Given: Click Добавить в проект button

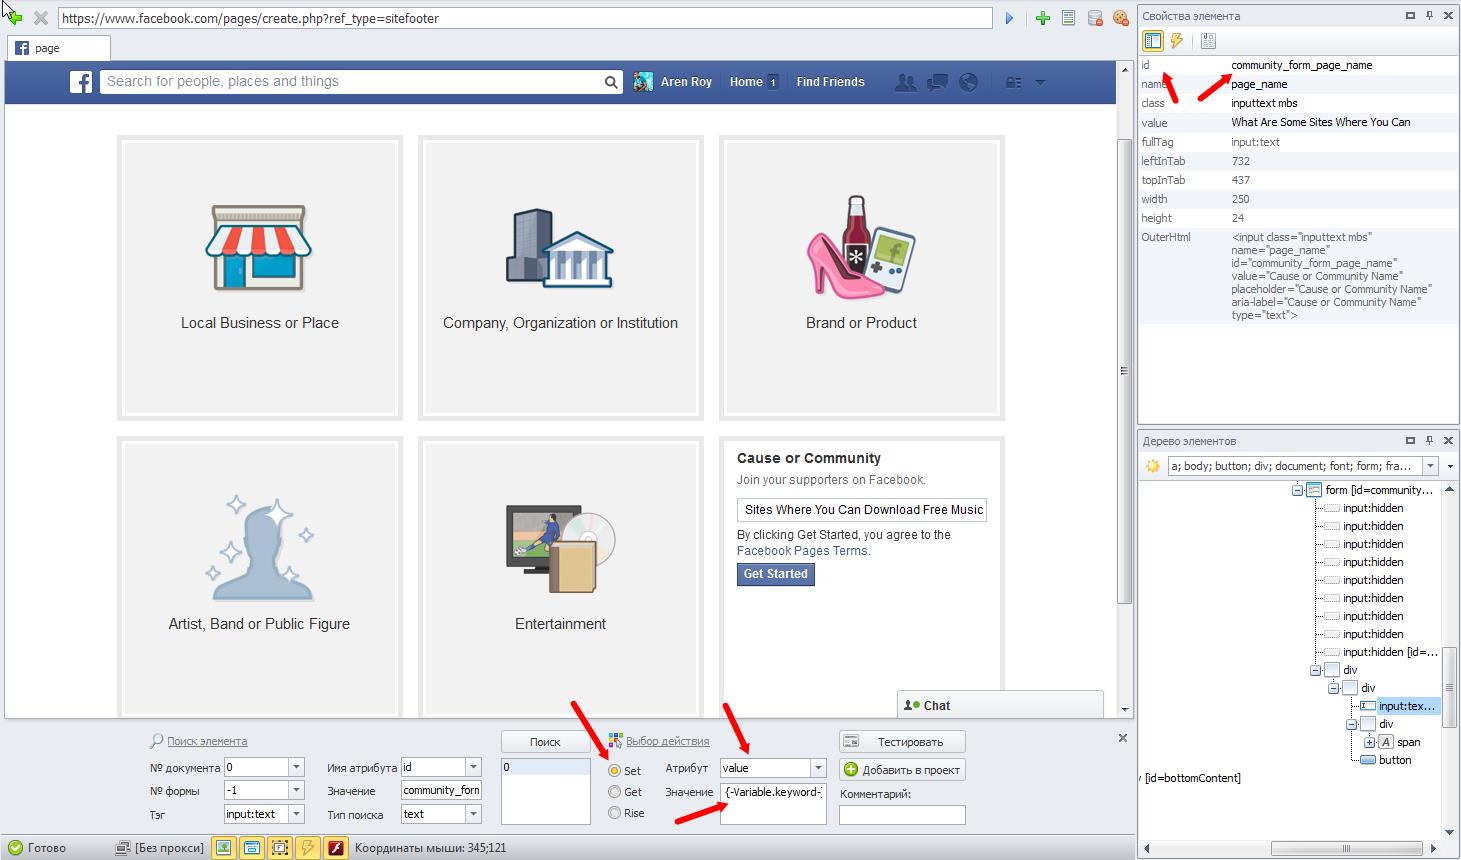Looking at the screenshot, I should pyautogui.click(x=902, y=769).
